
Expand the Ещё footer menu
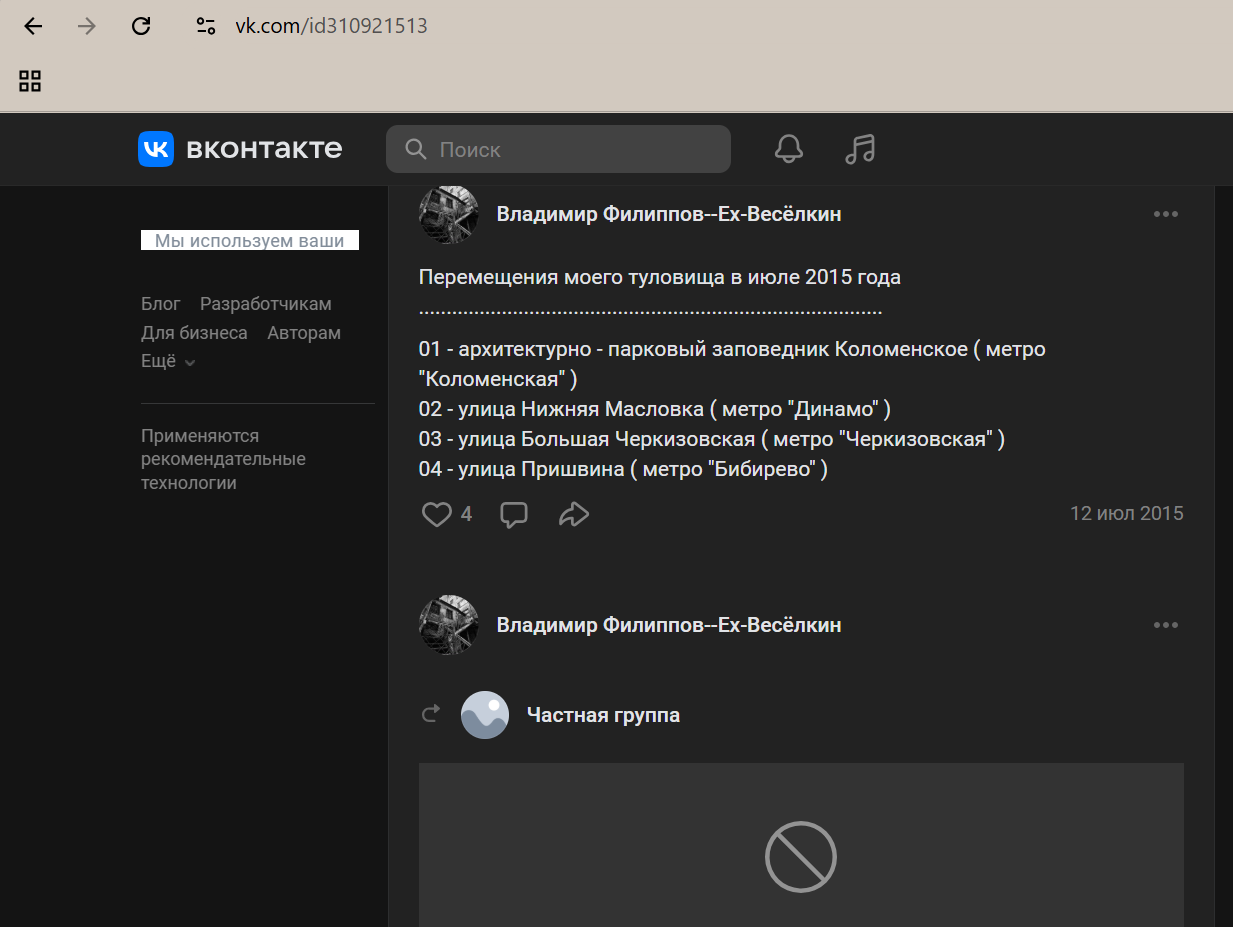coord(167,362)
